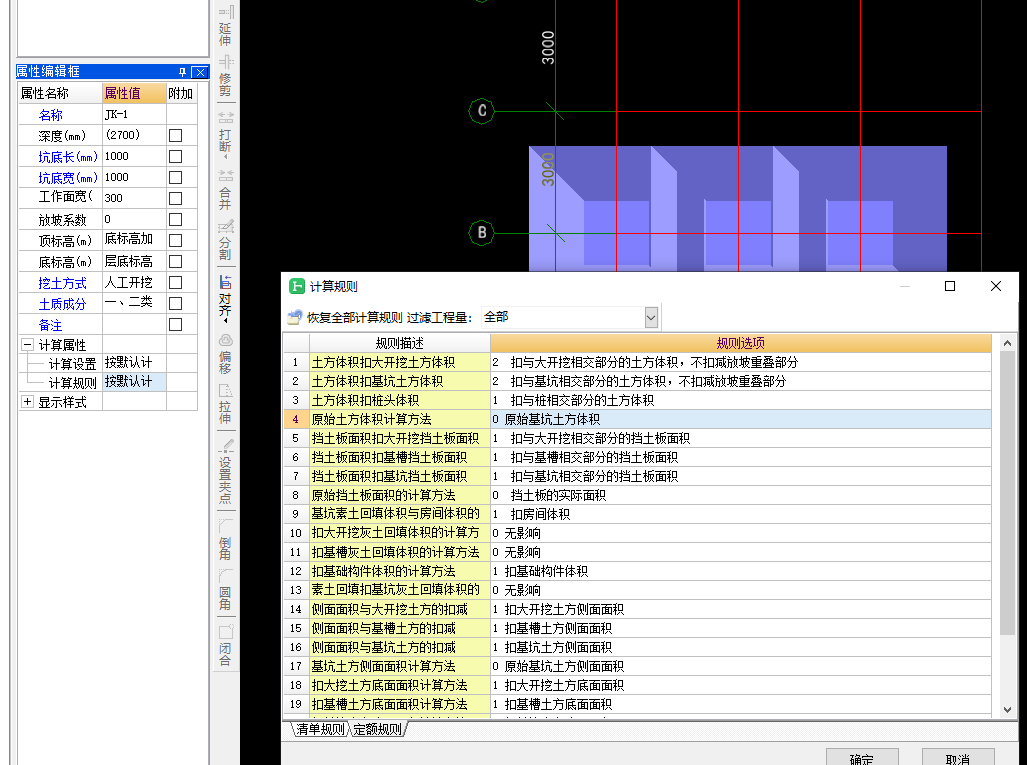Select rule row 侧面面积与基槽土方的扣减
Image resolution: width=1027 pixels, height=765 pixels.
coord(400,628)
